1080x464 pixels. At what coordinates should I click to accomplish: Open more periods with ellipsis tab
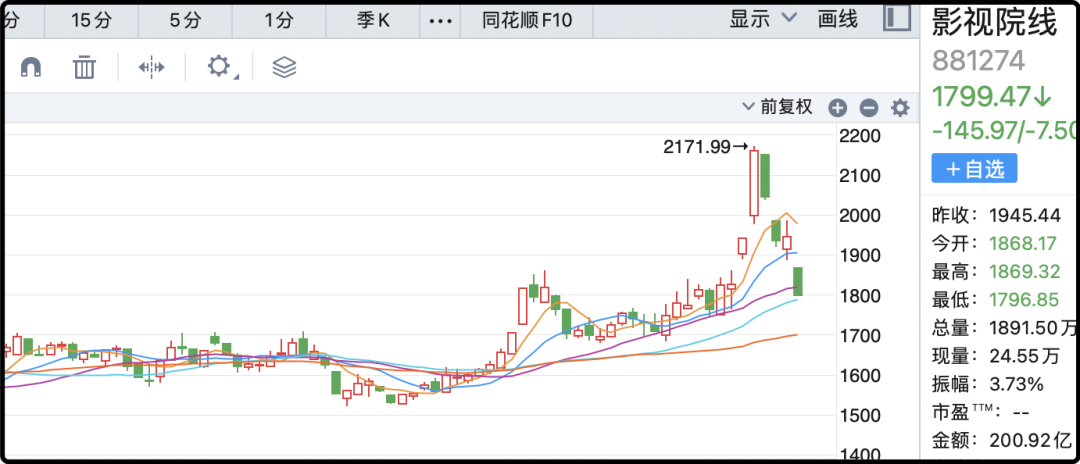point(440,21)
